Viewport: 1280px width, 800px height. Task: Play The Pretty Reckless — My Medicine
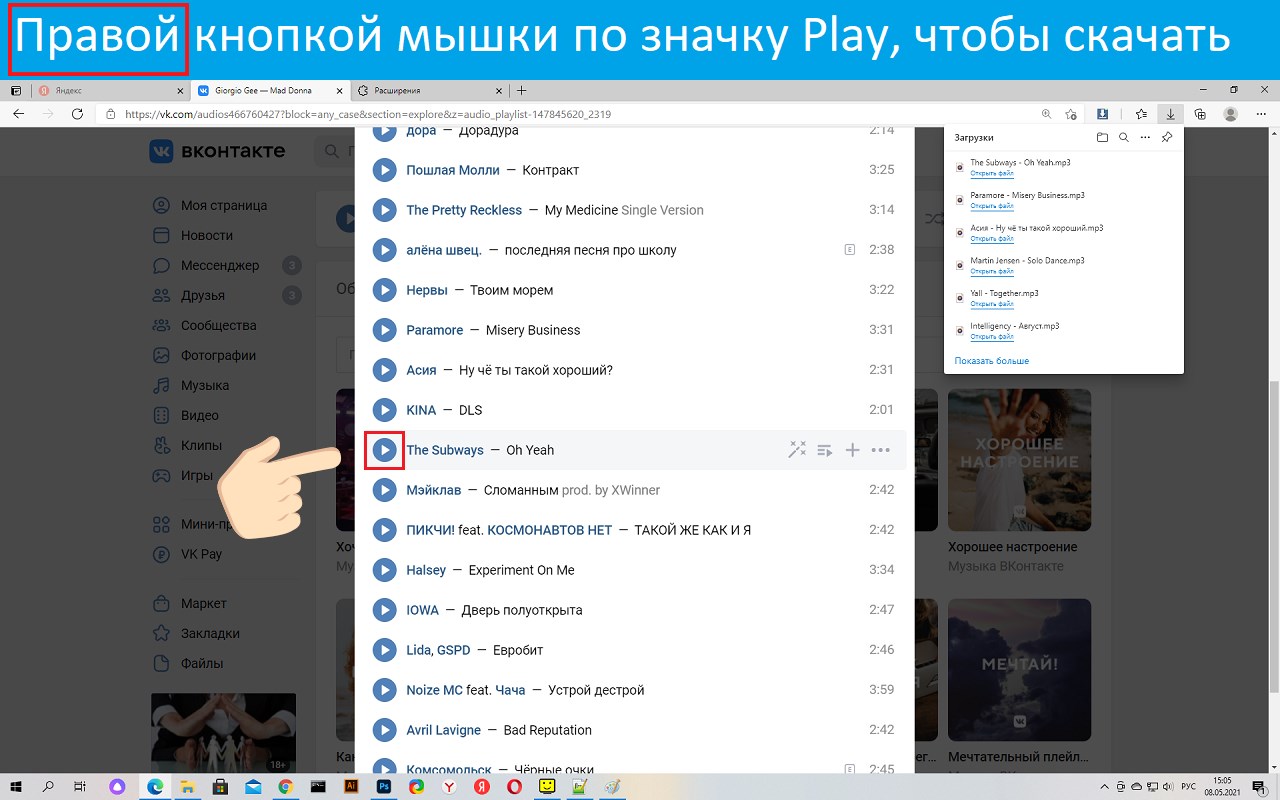point(384,210)
